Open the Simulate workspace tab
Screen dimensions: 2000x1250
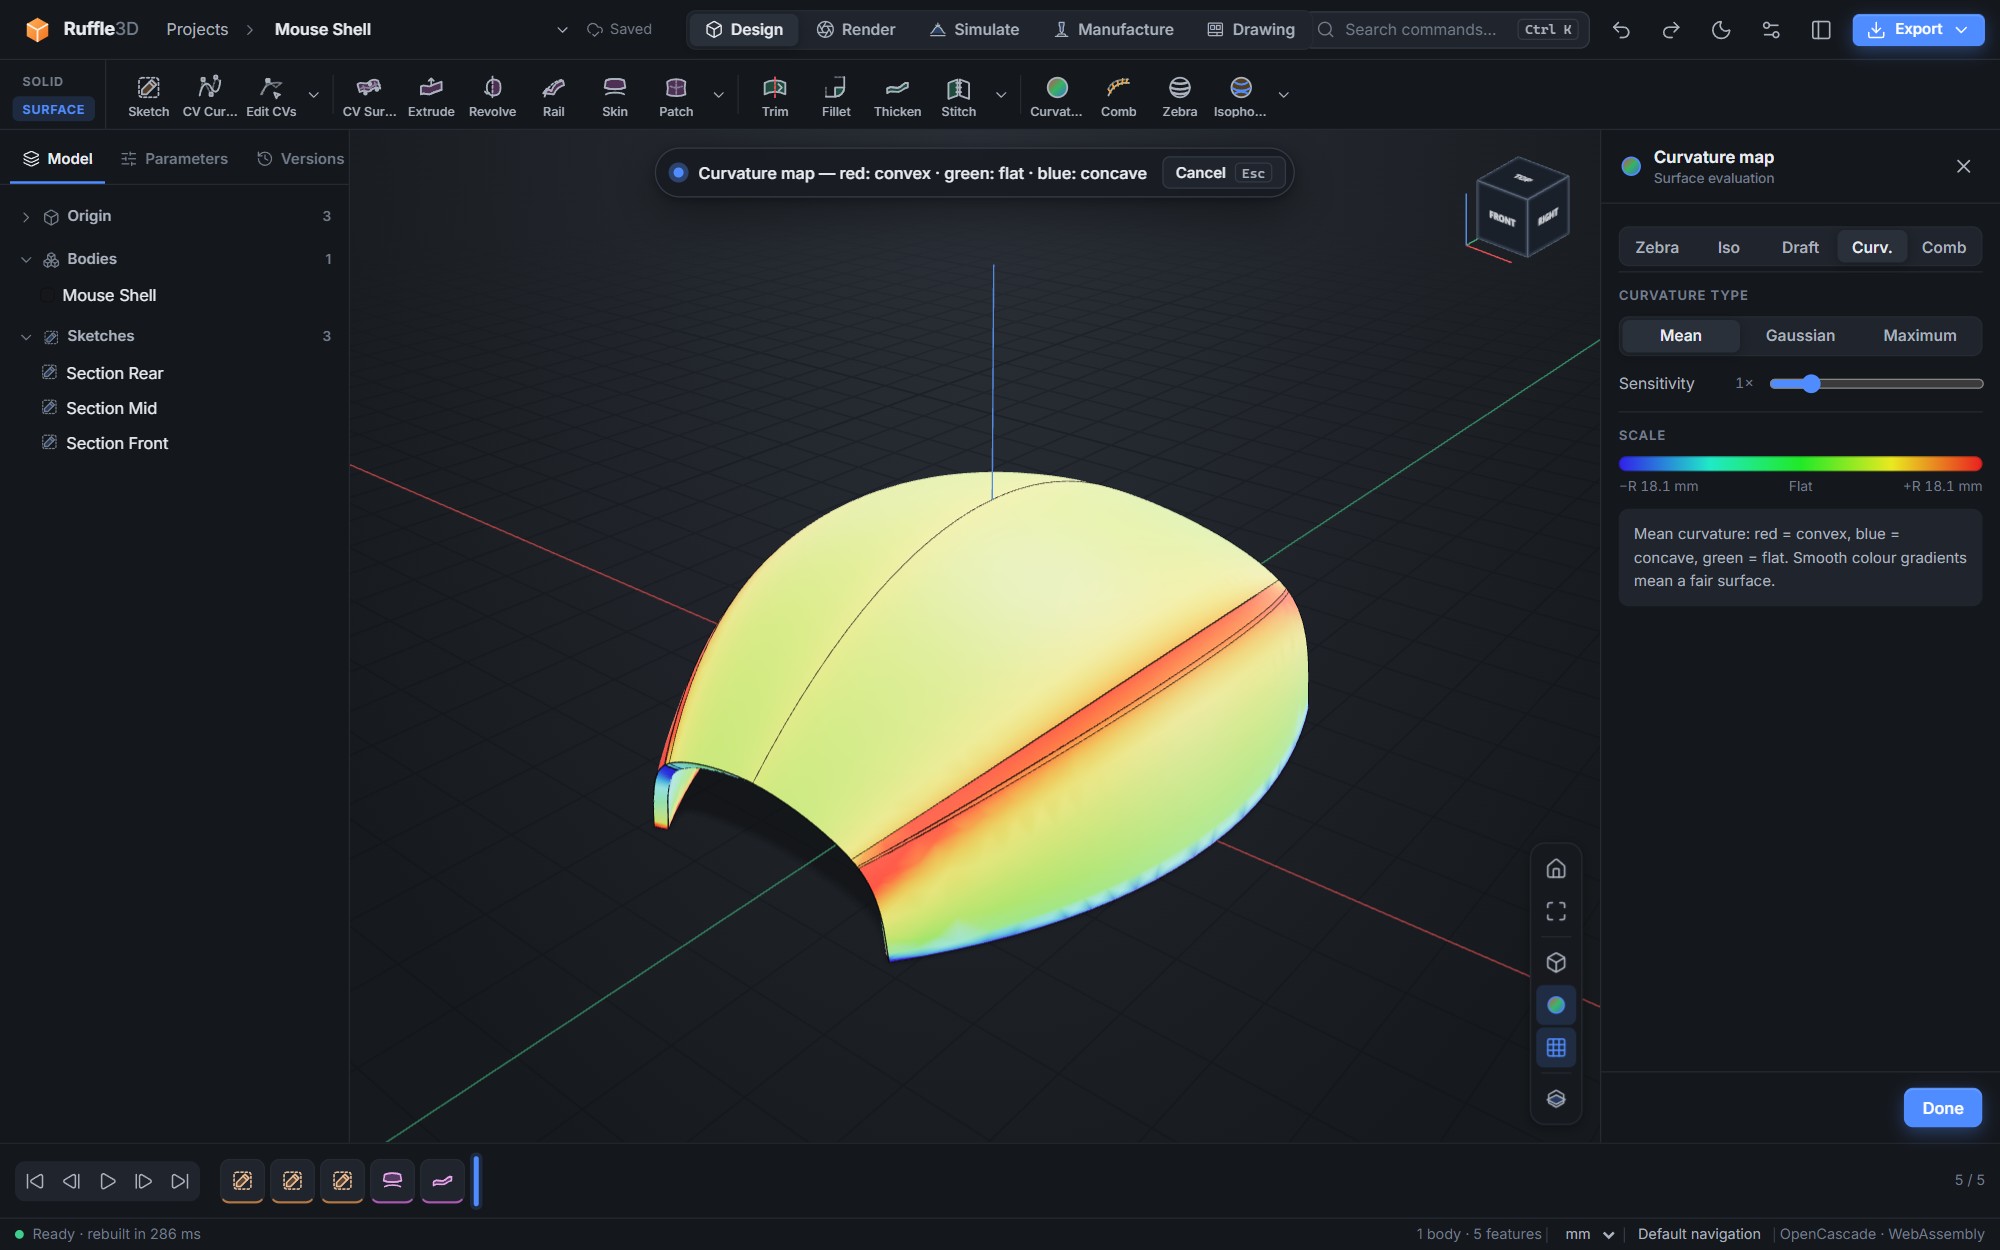pos(975,30)
